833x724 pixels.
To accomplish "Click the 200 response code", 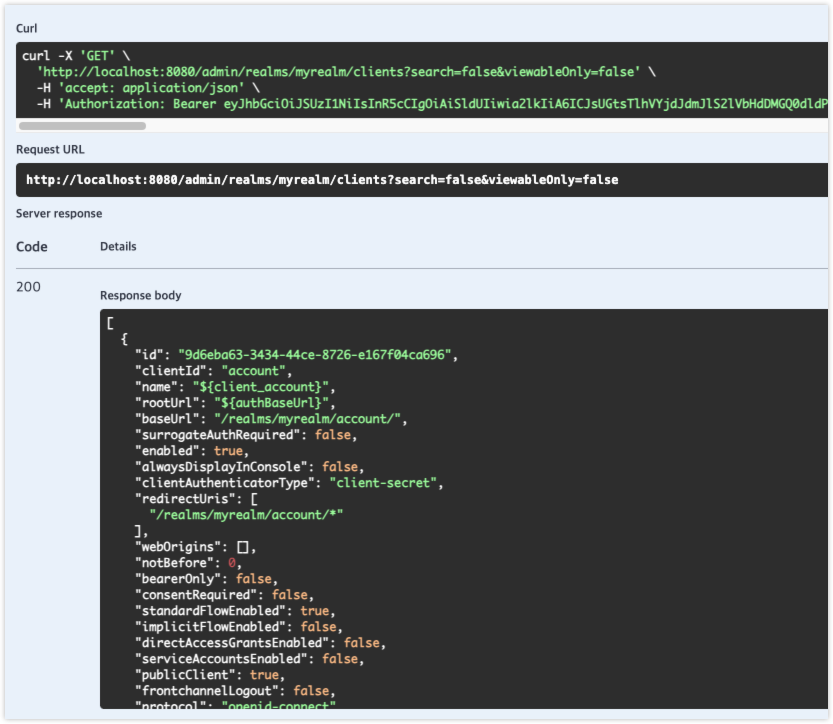I will click(28, 287).
